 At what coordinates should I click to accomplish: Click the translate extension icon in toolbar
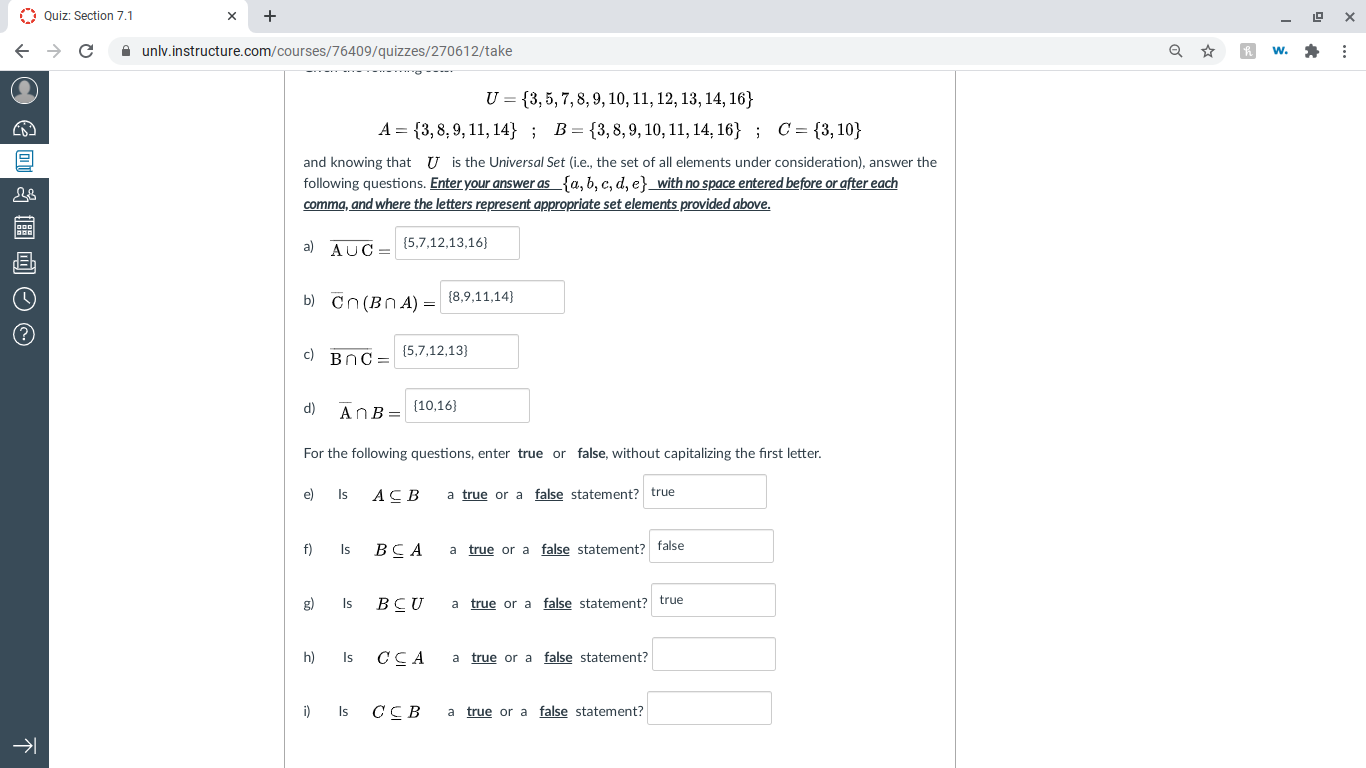pos(1248,51)
